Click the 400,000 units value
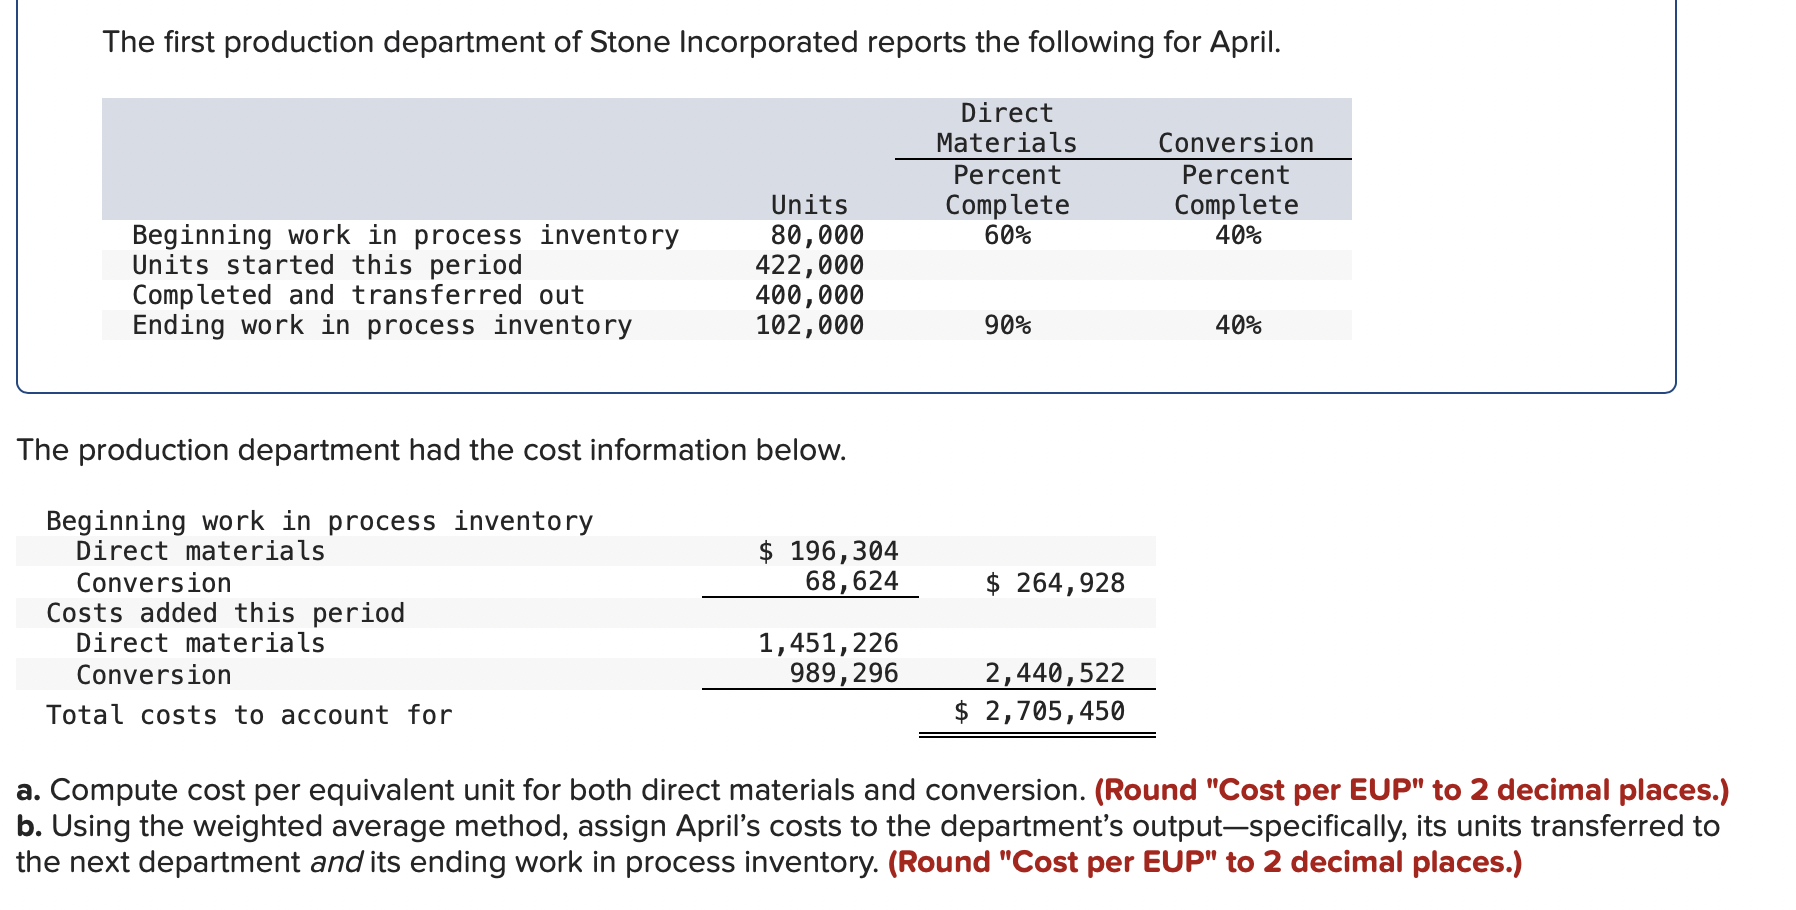 click(809, 295)
